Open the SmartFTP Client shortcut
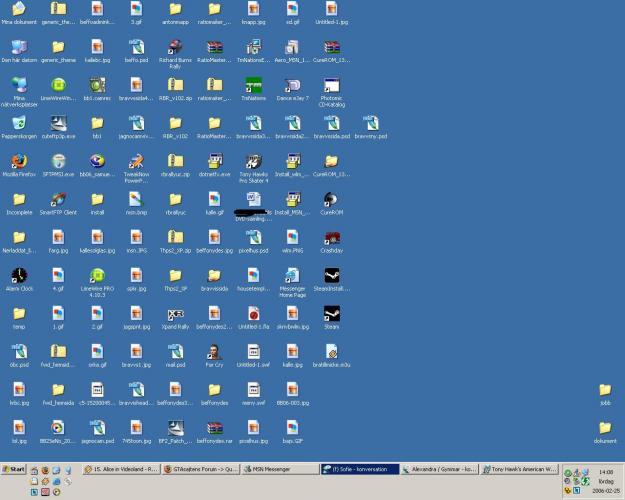This screenshot has height=500, width=625. click(x=58, y=199)
